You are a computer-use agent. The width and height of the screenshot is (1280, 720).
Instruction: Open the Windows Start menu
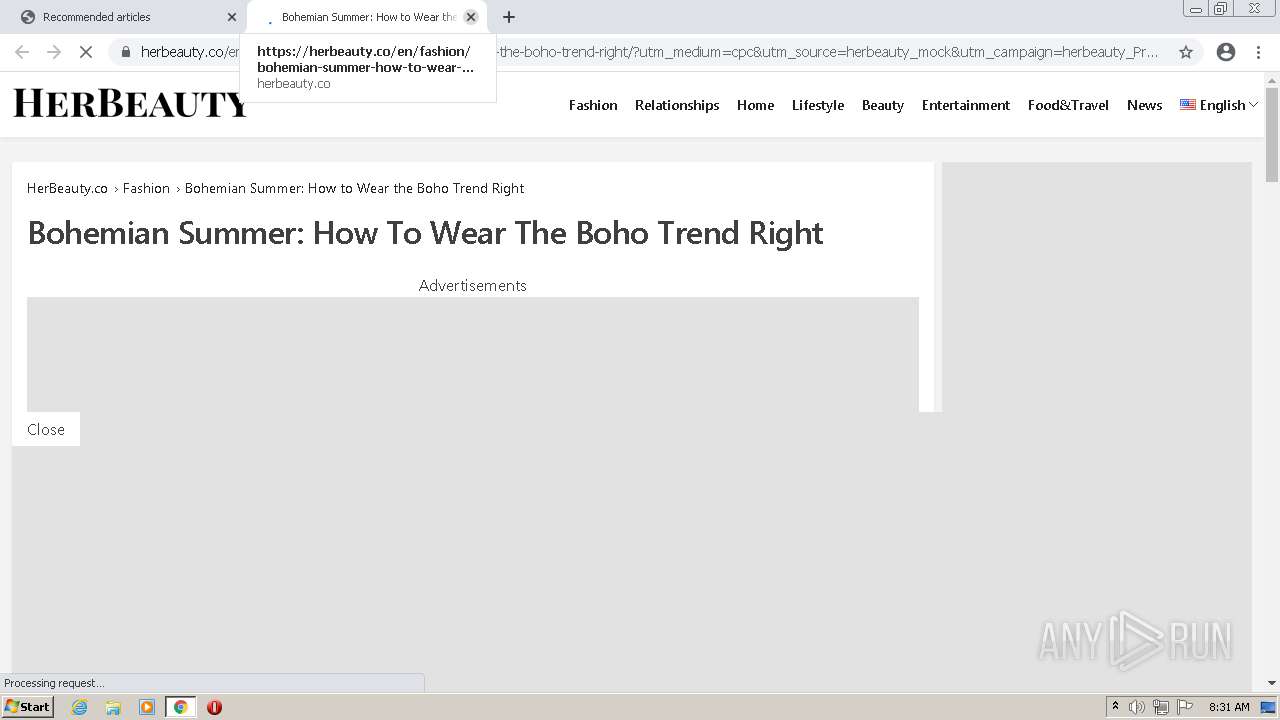[27, 707]
